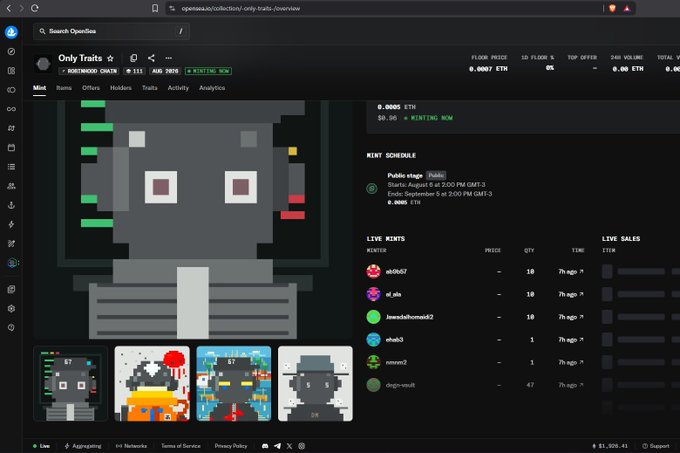Select the orange pirate character thumbnail
680x453 pixels.
[152, 383]
